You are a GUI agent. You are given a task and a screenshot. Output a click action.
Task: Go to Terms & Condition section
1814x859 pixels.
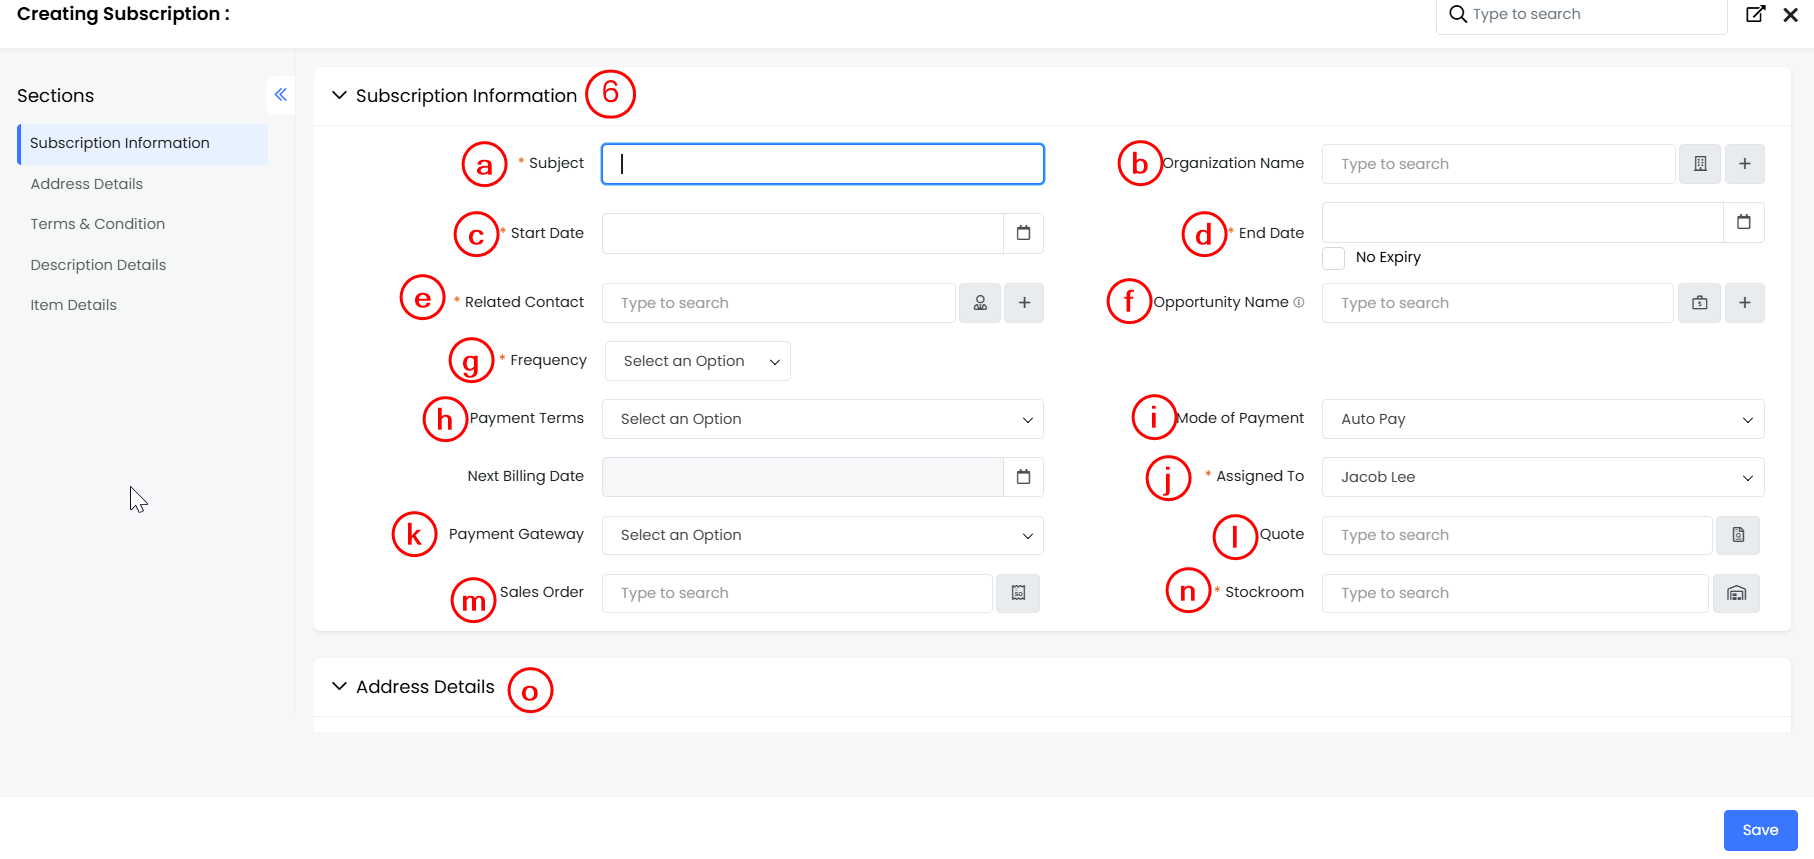click(x=98, y=224)
